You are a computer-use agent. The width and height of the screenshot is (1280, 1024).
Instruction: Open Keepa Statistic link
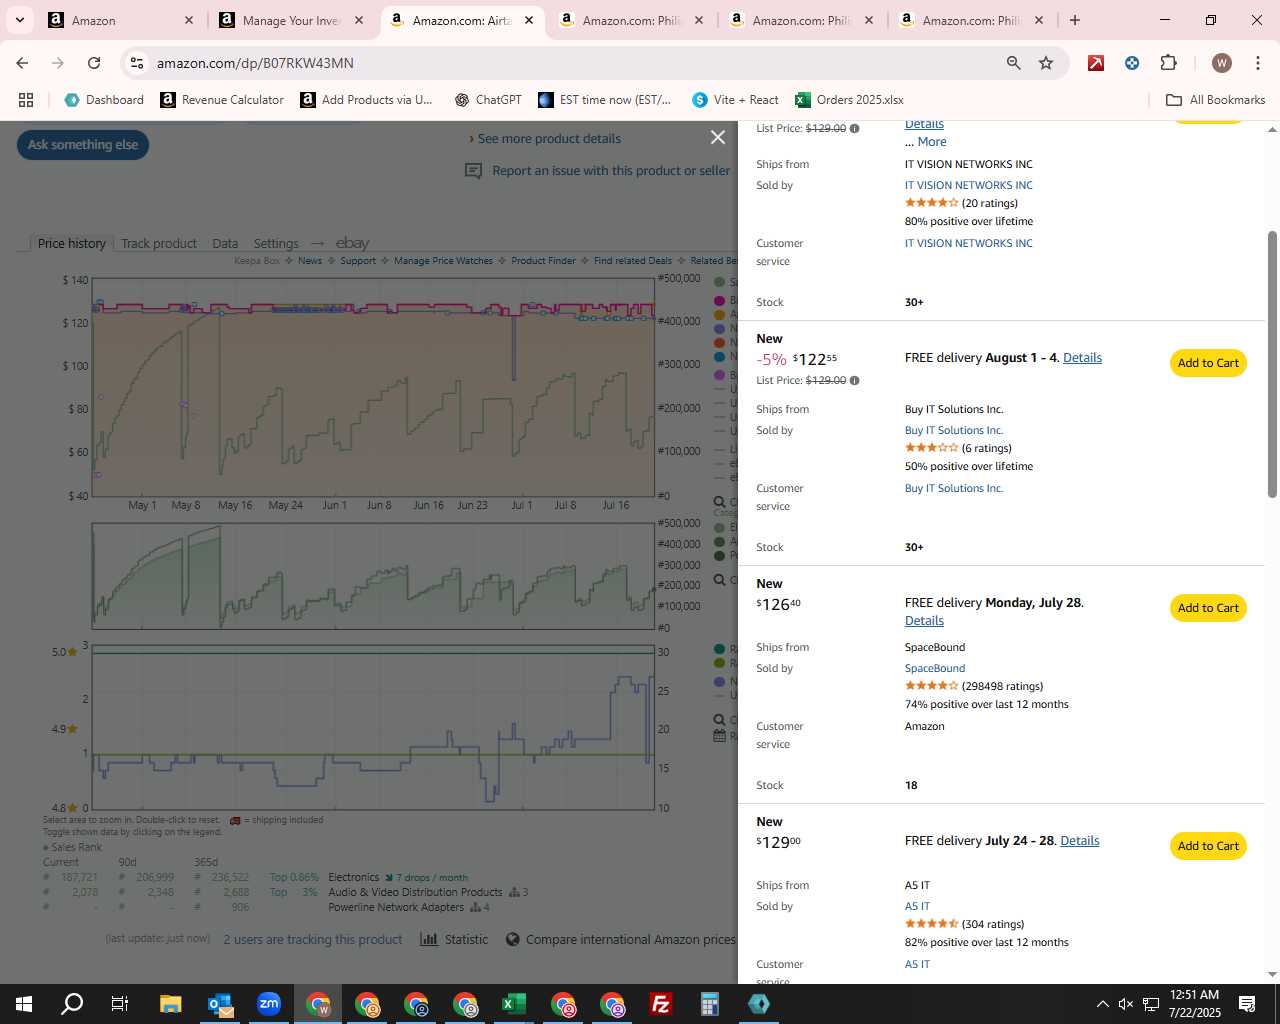coord(454,940)
